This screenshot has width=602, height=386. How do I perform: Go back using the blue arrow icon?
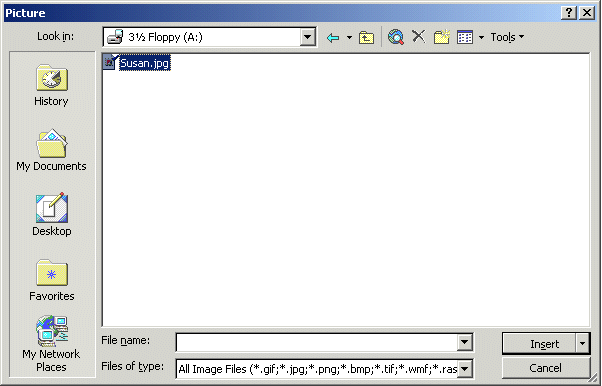333,37
